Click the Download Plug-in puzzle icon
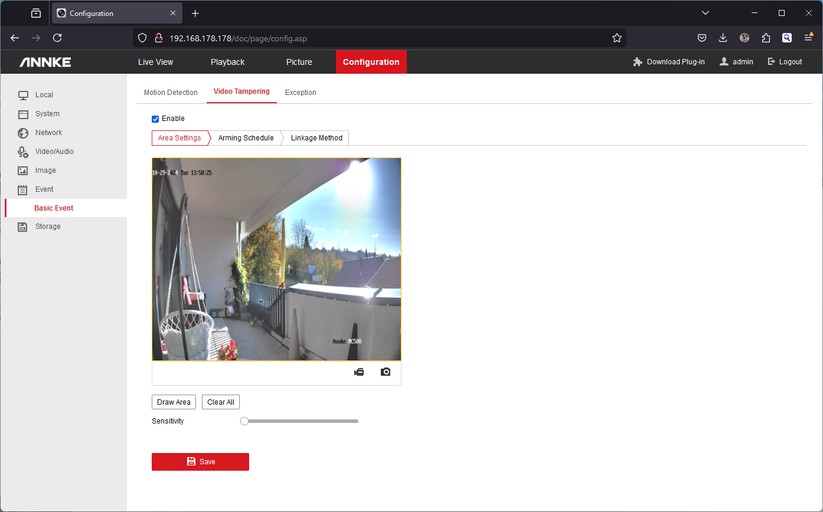The width and height of the screenshot is (823, 512). point(637,62)
